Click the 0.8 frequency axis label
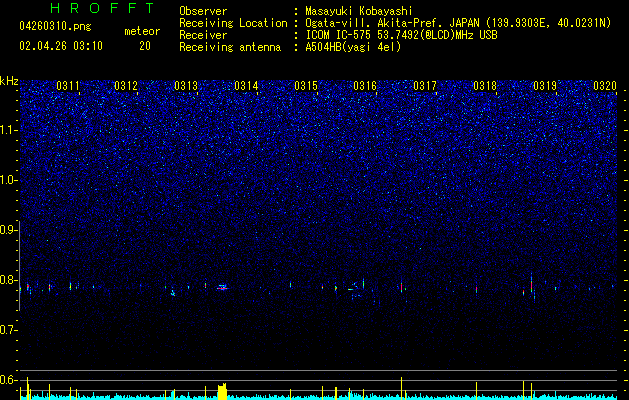This screenshot has height=400, width=629. [x=8, y=280]
